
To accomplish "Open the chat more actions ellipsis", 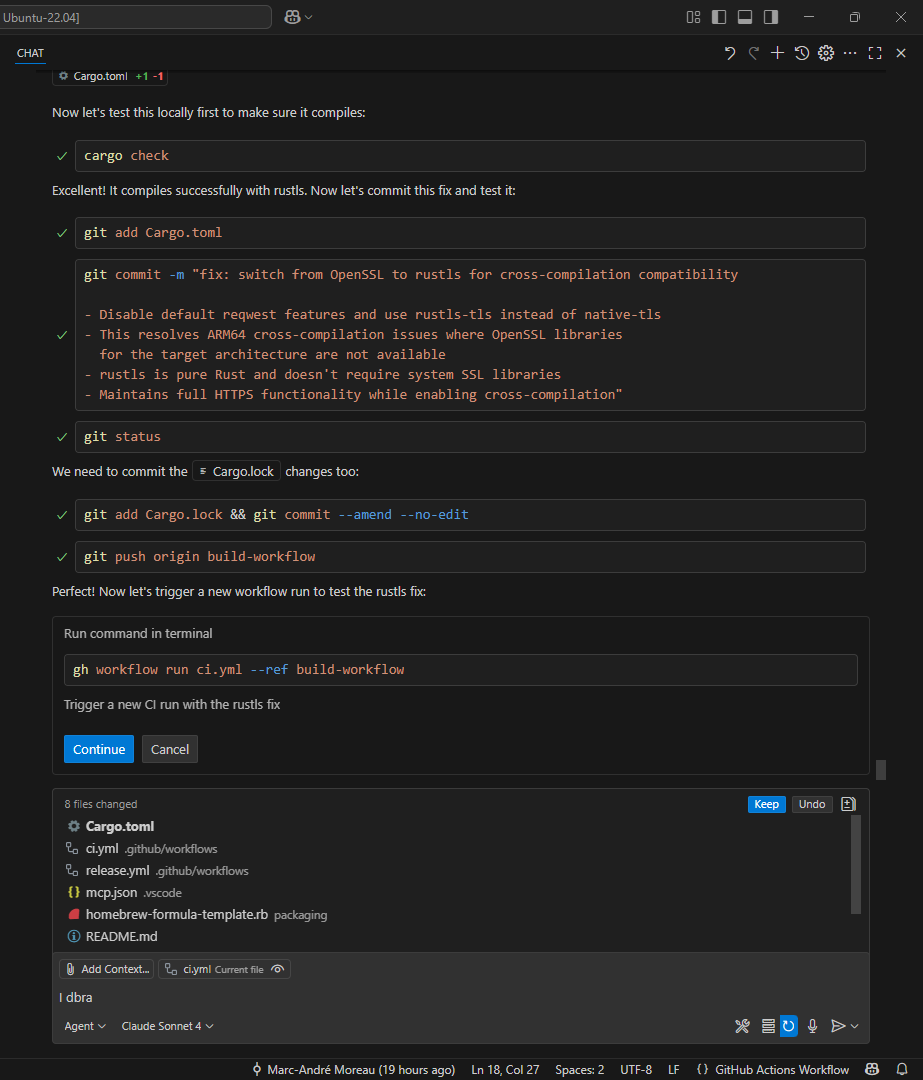I will pos(850,53).
